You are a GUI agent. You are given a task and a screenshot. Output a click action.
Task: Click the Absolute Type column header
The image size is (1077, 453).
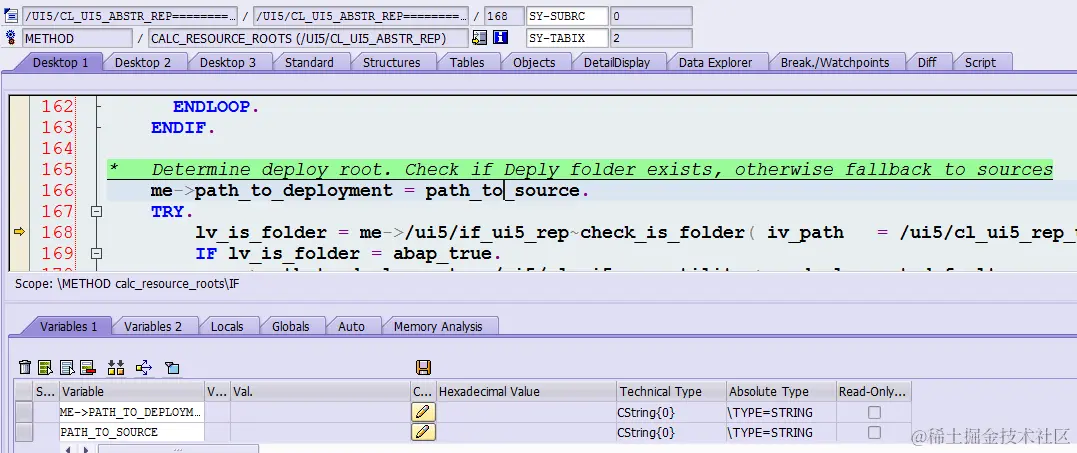pos(781,391)
